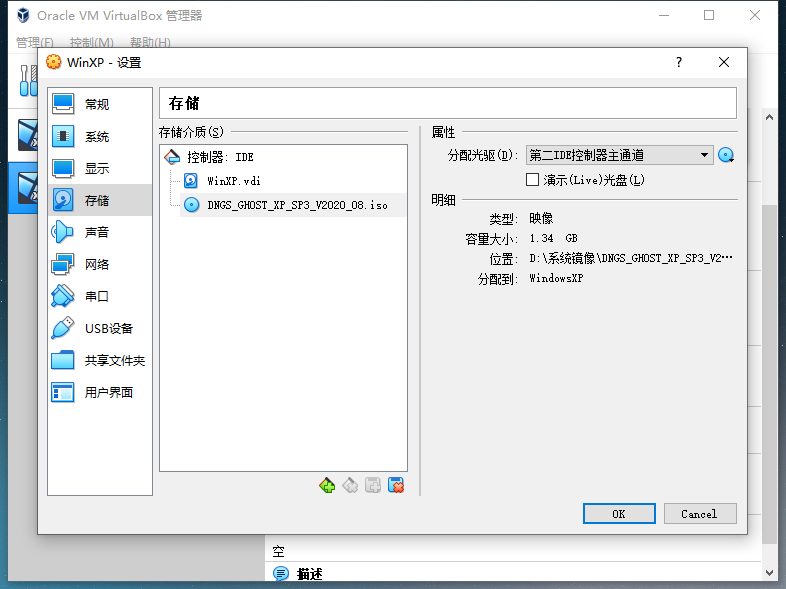The image size is (786, 589).
Task: Click the VirtualBox cube logo in main window title bar
Action: pyautogui.click(x=23, y=16)
